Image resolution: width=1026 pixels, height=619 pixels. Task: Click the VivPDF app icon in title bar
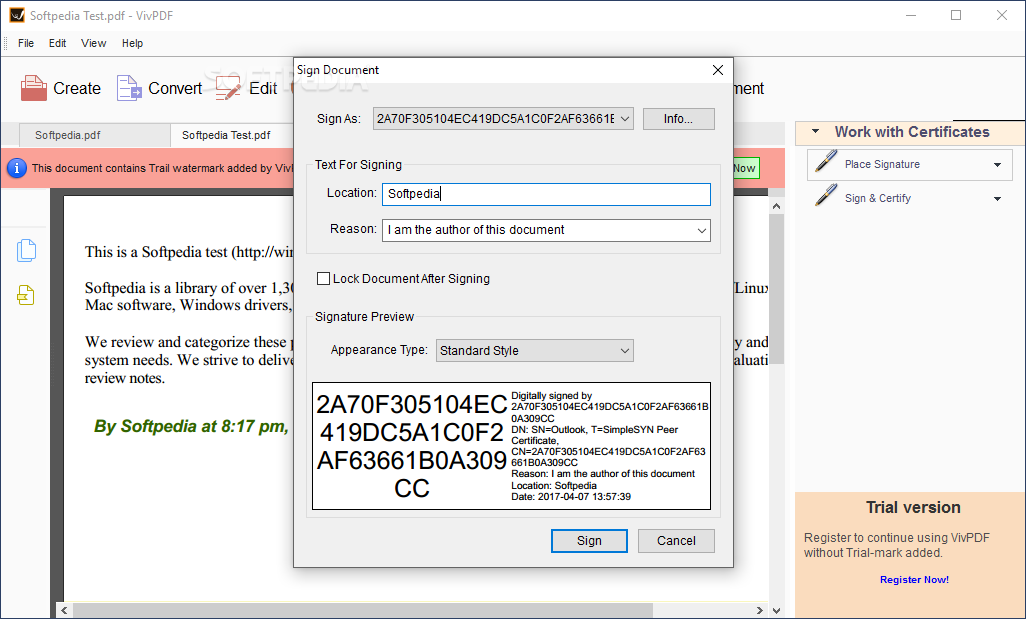point(17,15)
